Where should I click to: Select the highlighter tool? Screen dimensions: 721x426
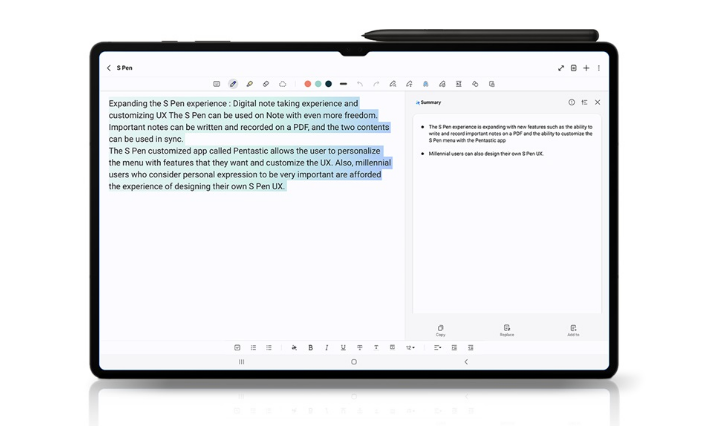(x=249, y=84)
